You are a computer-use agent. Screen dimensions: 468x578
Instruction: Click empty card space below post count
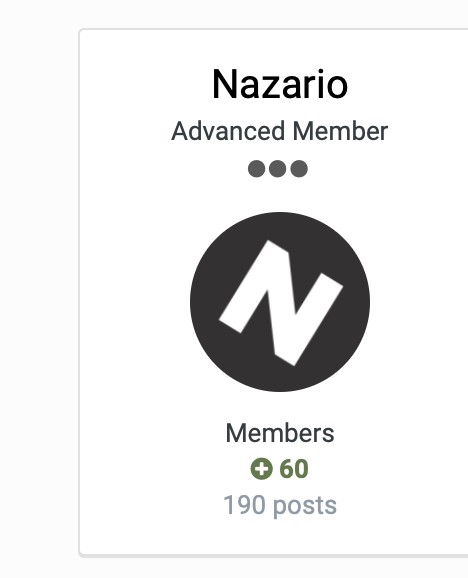pyautogui.click(x=280, y=536)
